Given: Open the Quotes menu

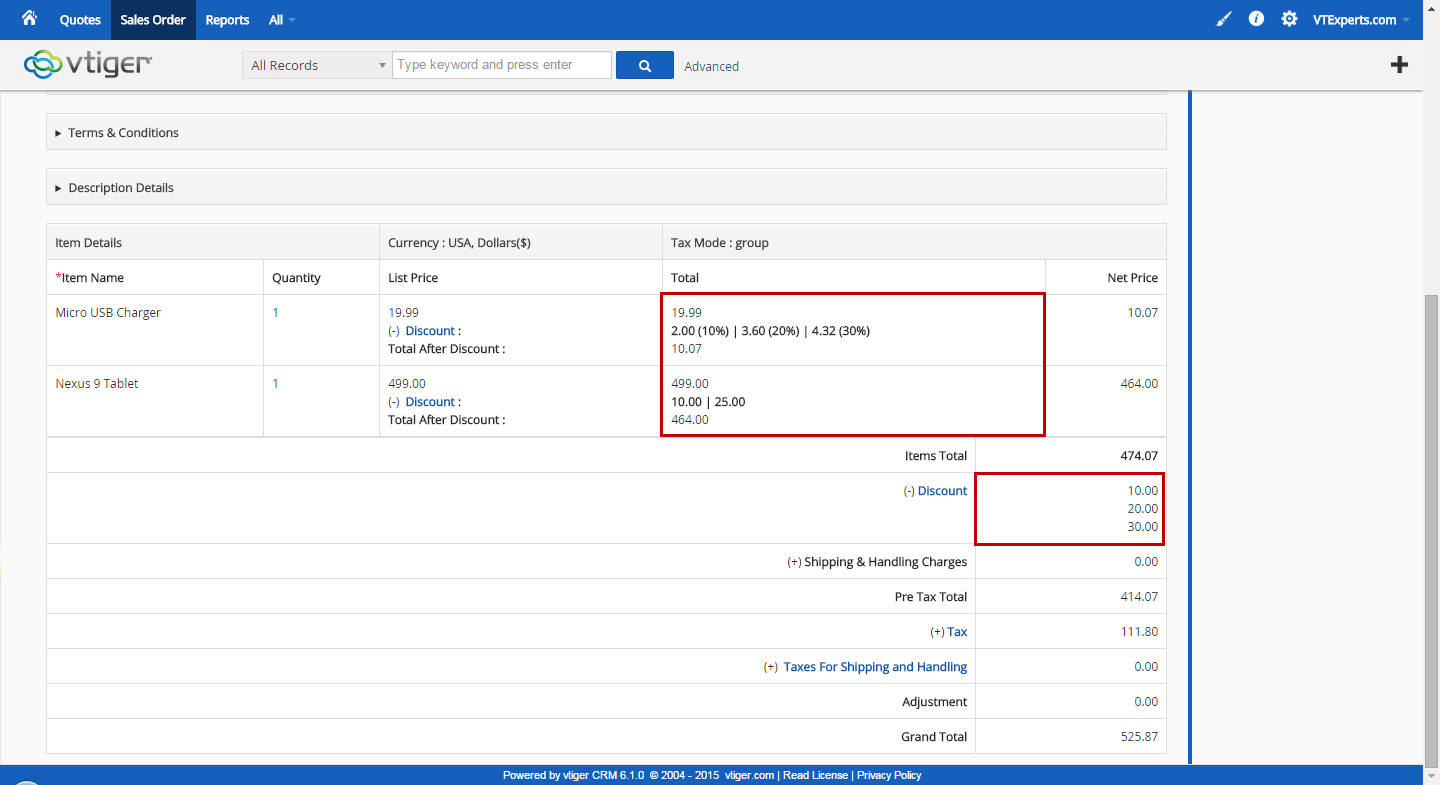Looking at the screenshot, I should 80,20.
